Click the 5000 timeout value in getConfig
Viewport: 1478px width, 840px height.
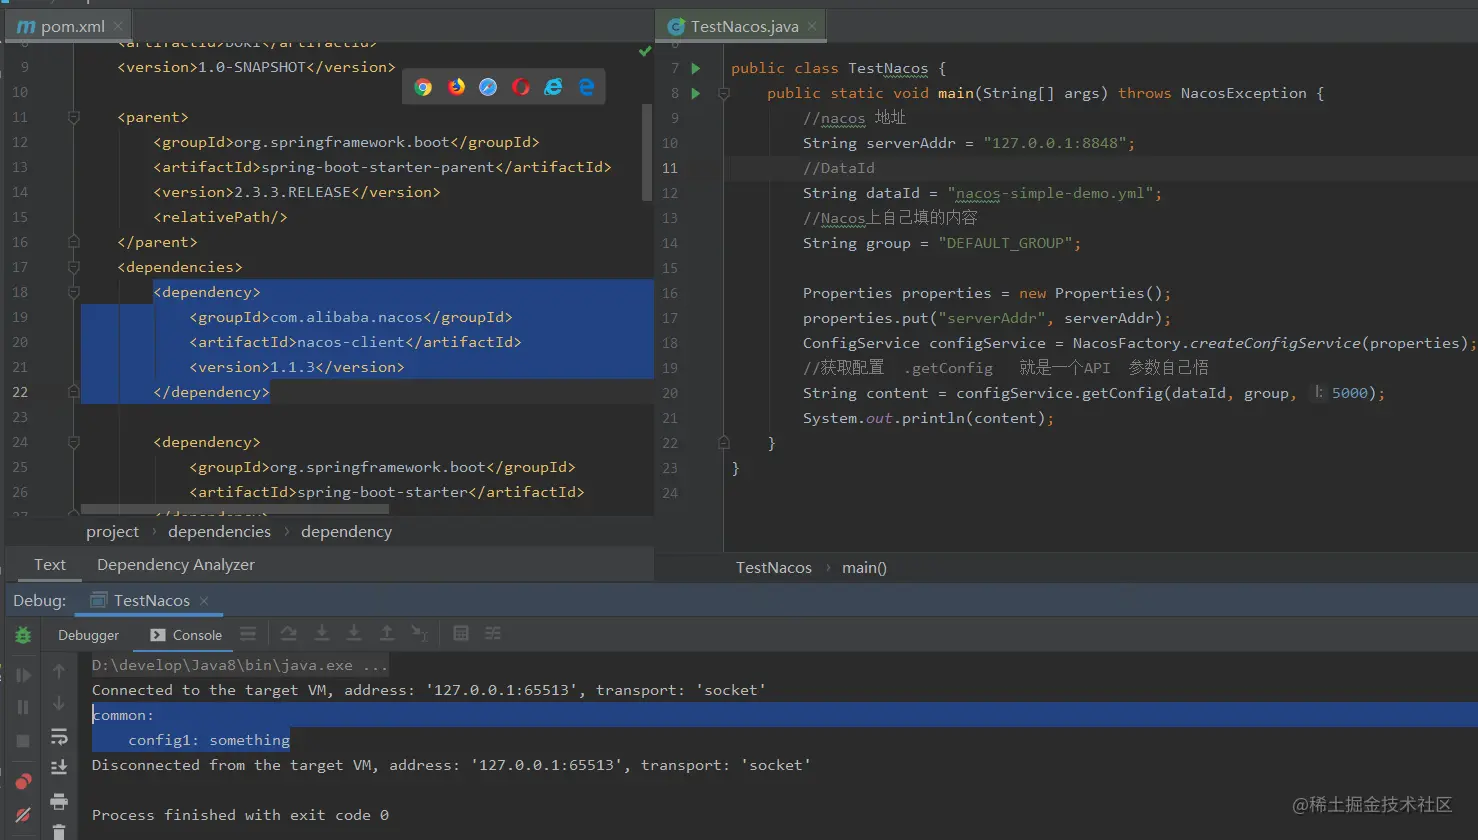[x=1349, y=394]
